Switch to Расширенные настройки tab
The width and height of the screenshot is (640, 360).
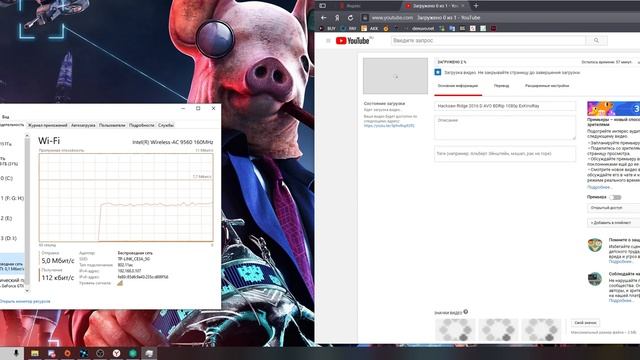tap(547, 86)
